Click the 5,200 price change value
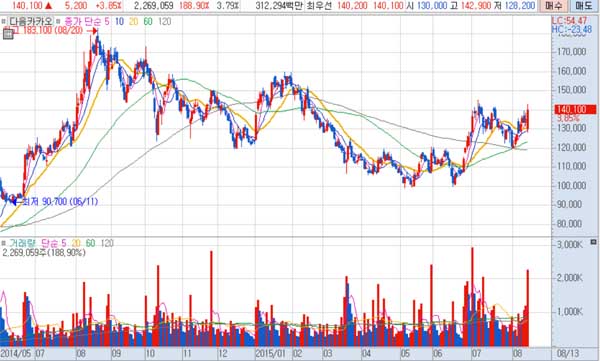The width and height of the screenshot is (600, 361). coord(76,6)
